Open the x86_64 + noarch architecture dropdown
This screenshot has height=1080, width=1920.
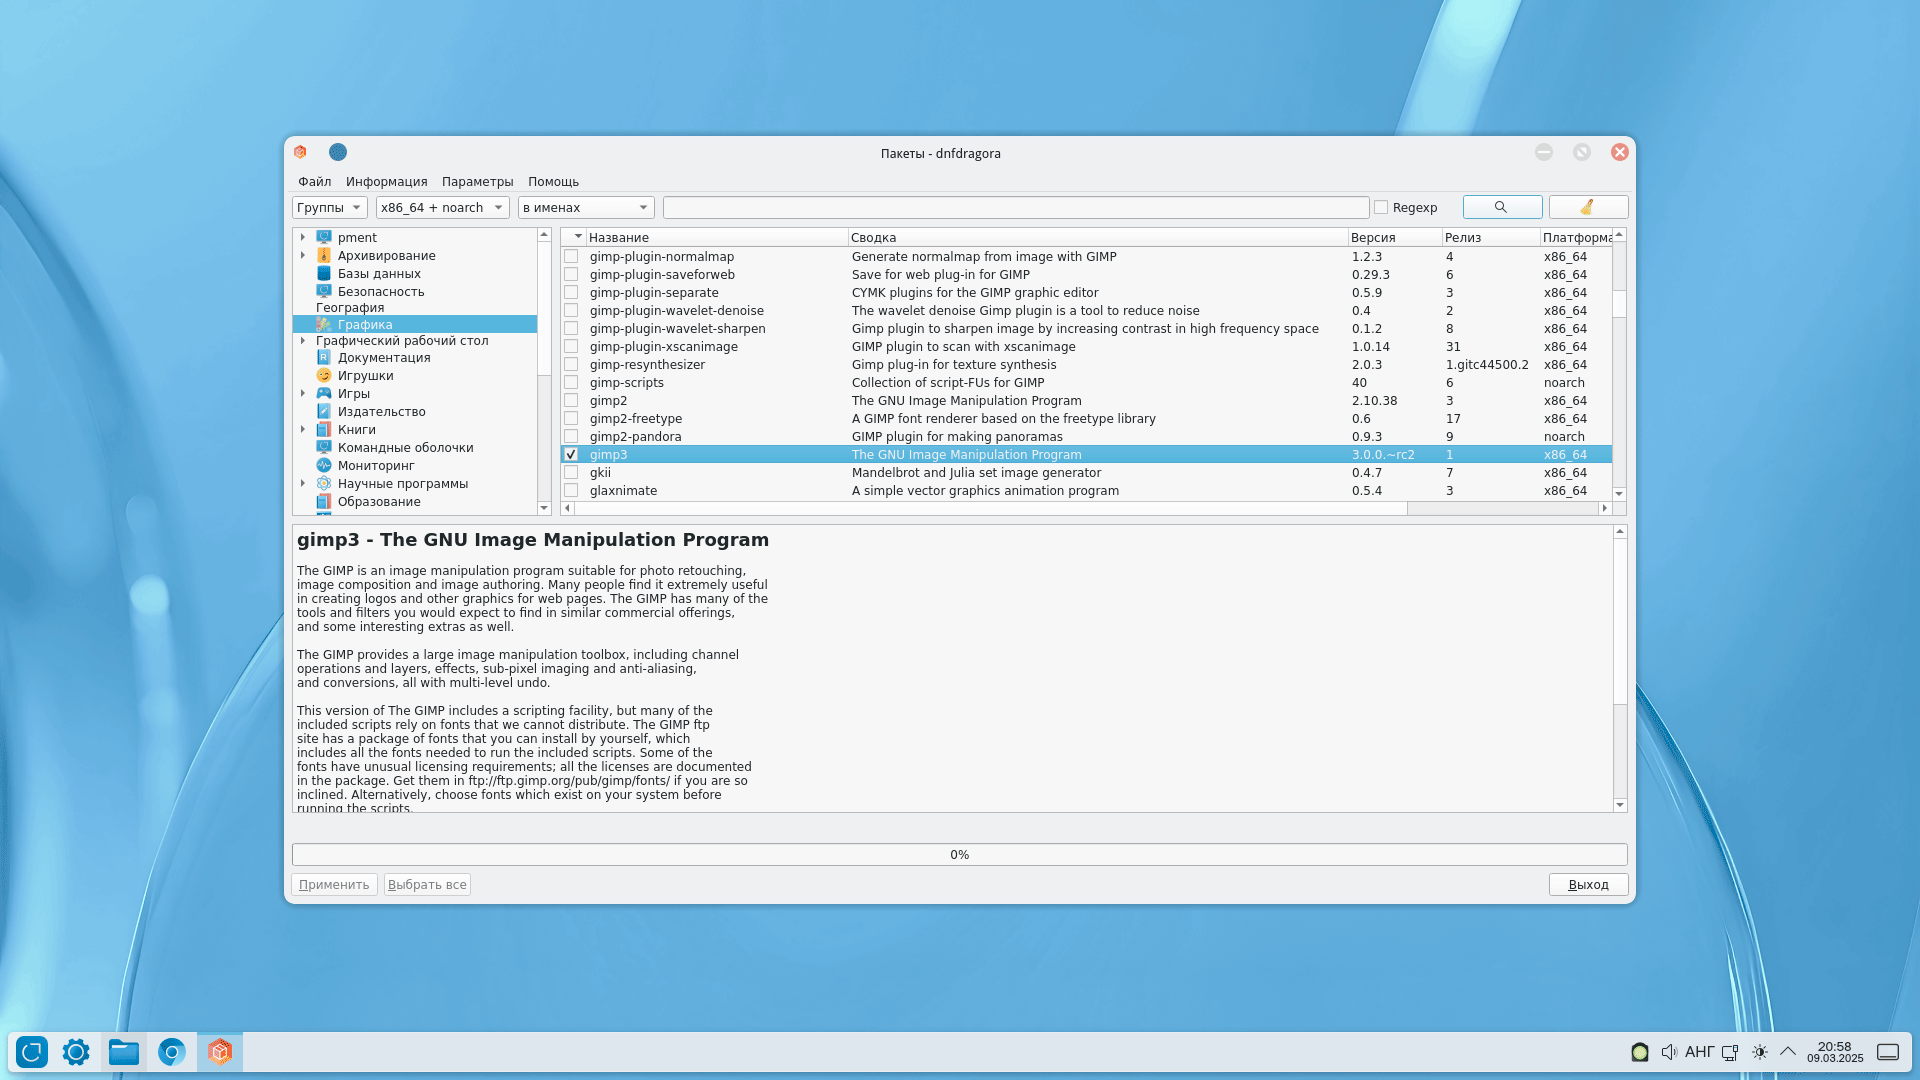tap(442, 207)
